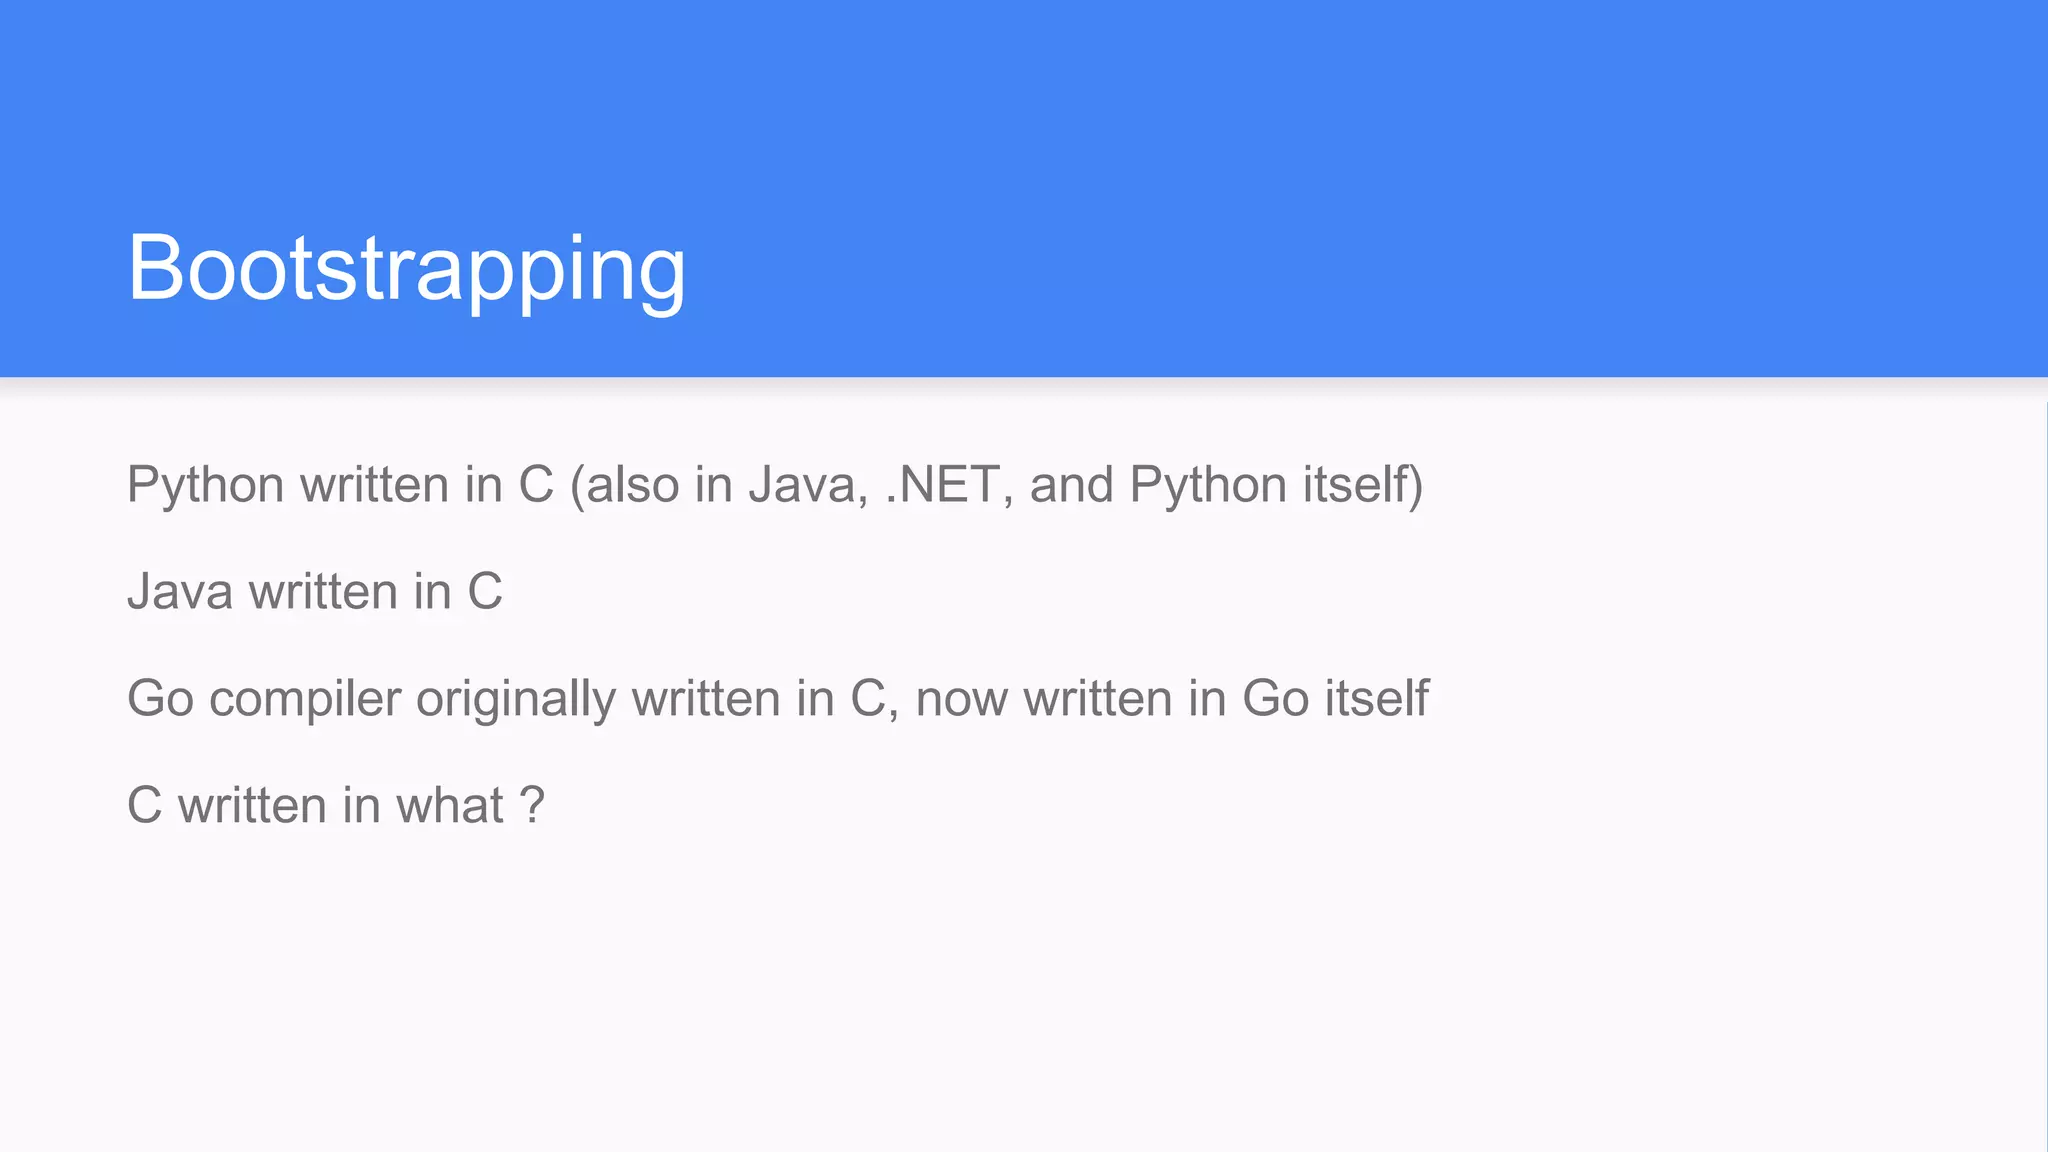The width and height of the screenshot is (2048, 1152).
Task: Select the line starting with Python written in C
Action: point(775,486)
